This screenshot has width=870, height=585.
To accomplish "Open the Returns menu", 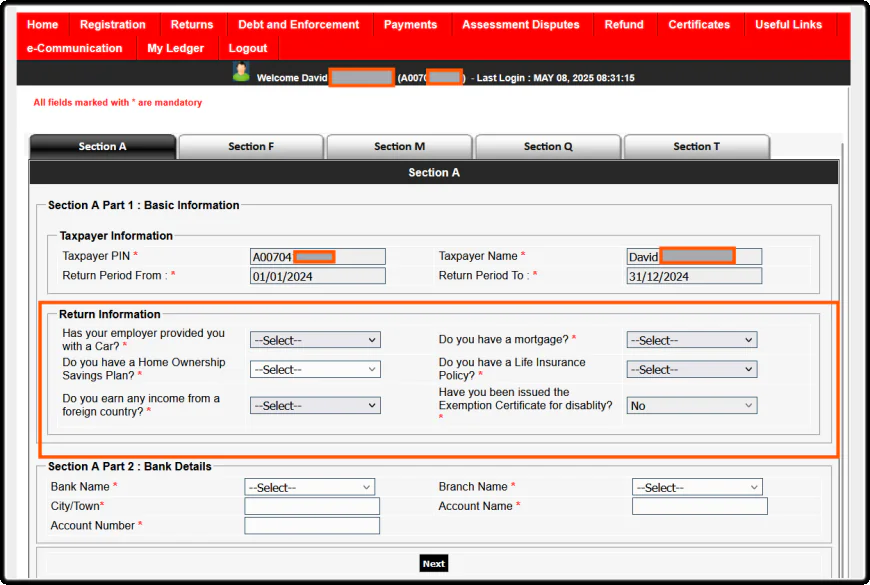I will click(192, 24).
